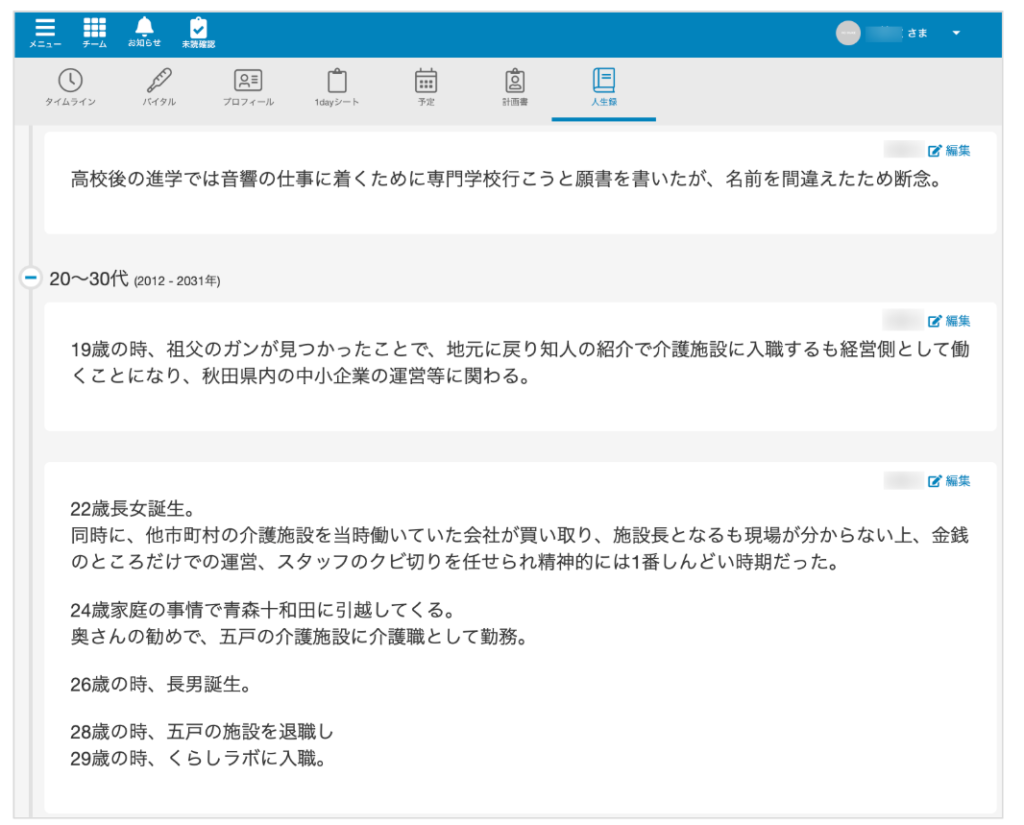Click the お知らせ bell icon
Viewport: 1024px width, 825px height.
tap(144, 28)
